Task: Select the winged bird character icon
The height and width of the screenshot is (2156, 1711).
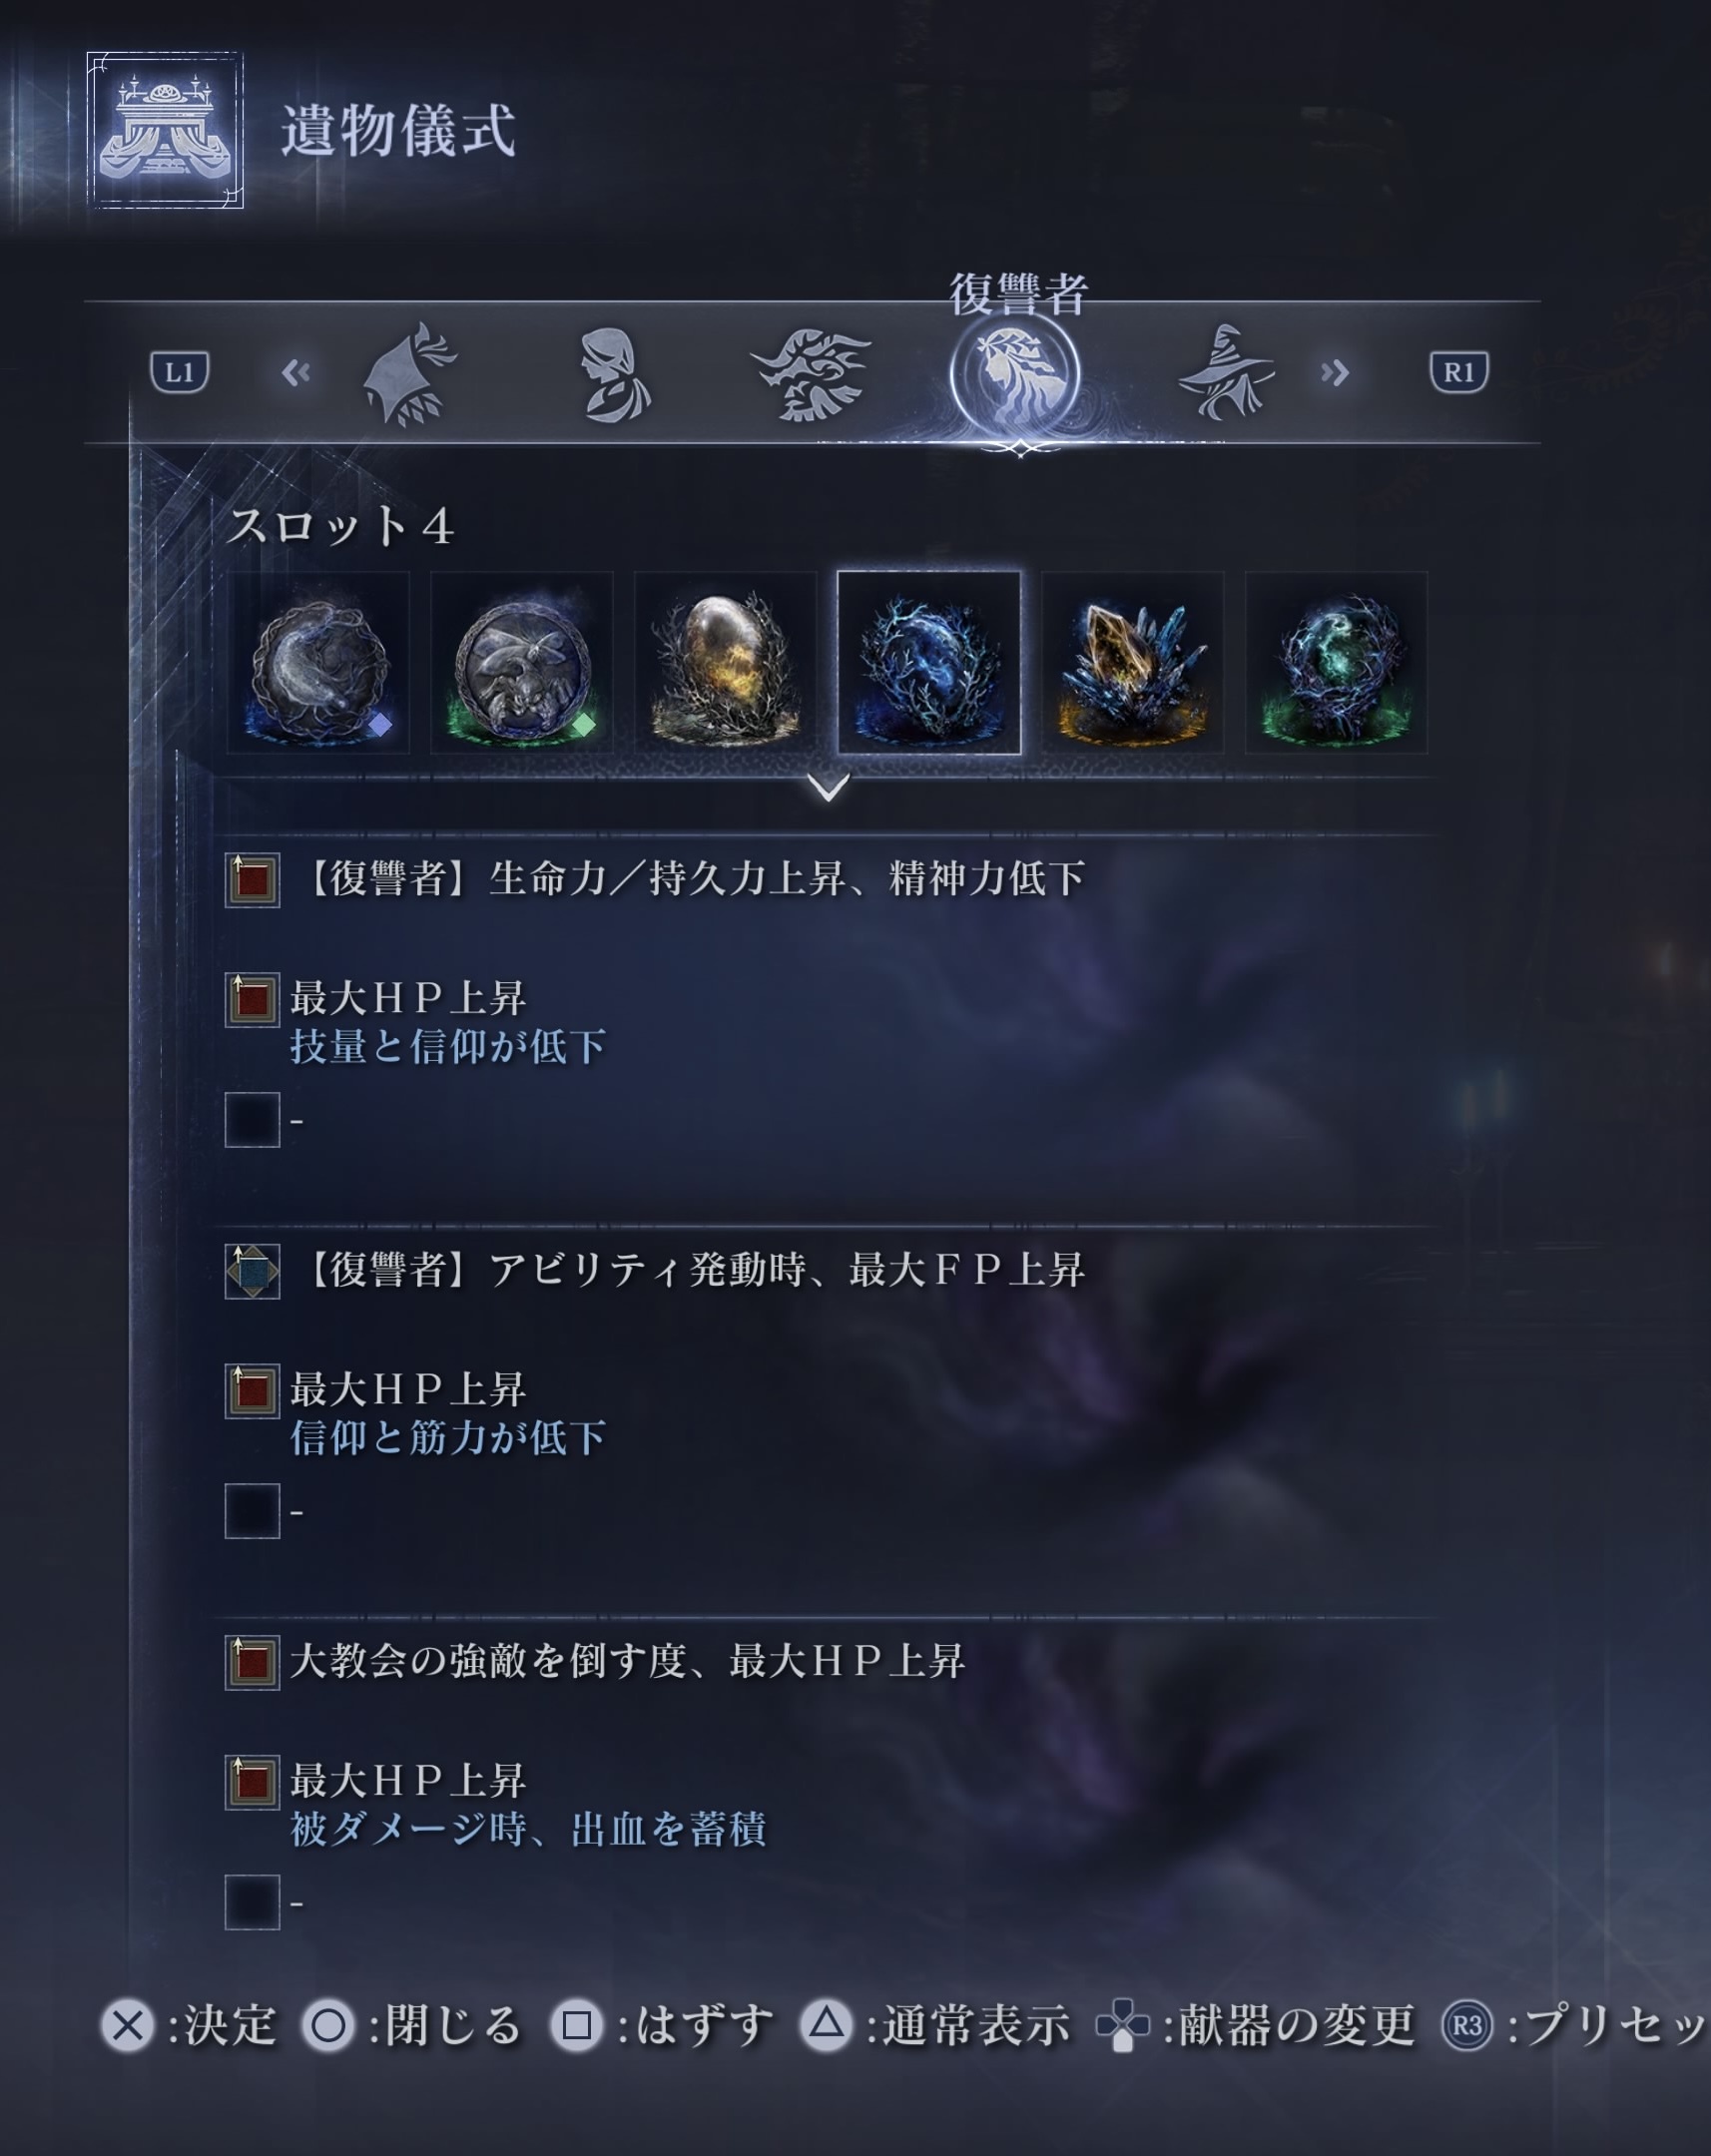Action: [x=811, y=374]
